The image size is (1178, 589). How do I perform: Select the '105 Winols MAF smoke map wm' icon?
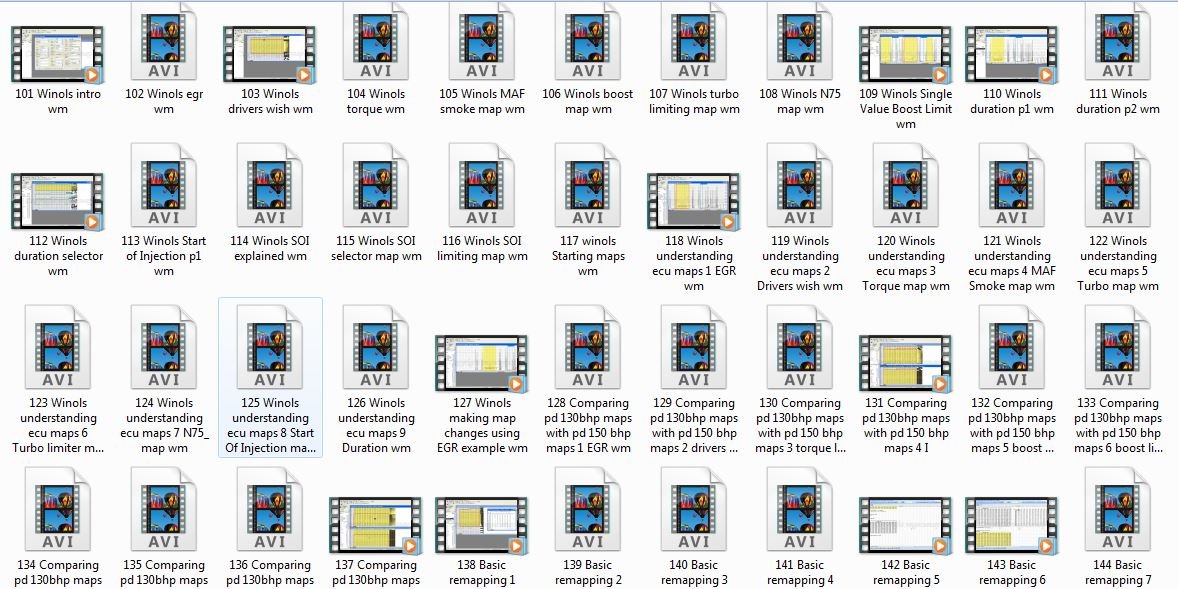(x=482, y=41)
